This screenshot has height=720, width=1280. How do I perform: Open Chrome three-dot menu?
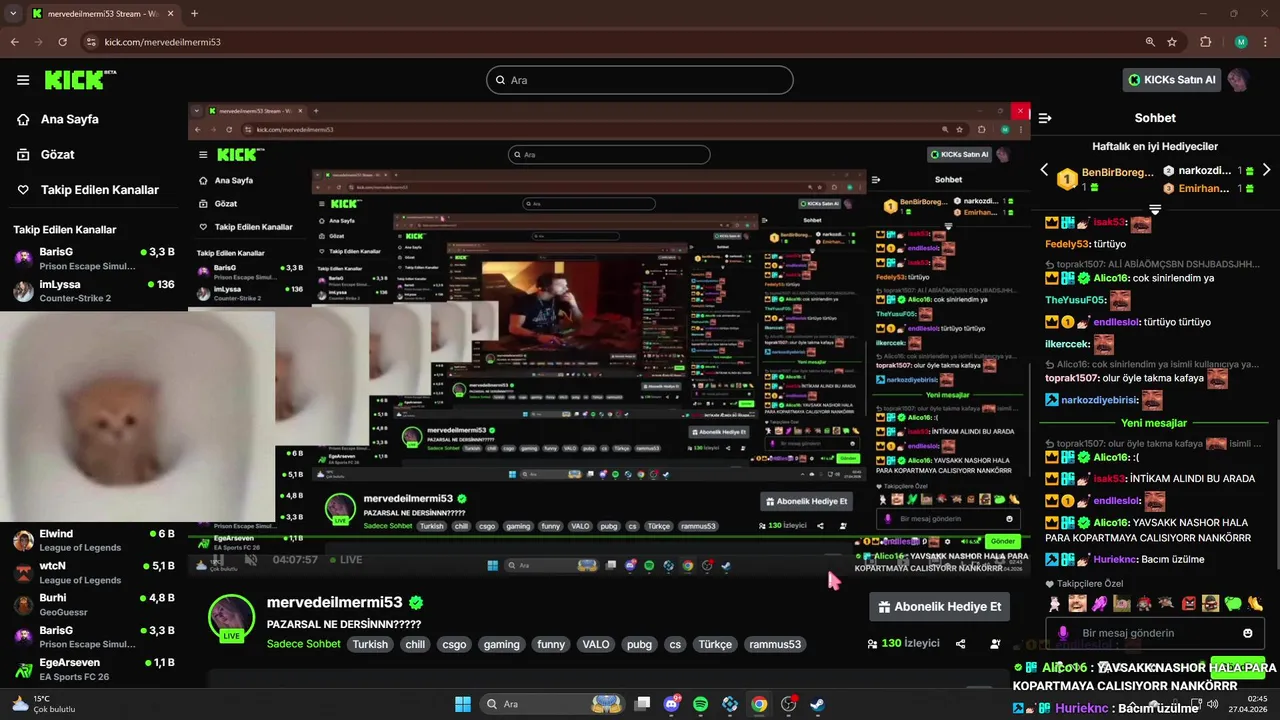tap(1263, 42)
